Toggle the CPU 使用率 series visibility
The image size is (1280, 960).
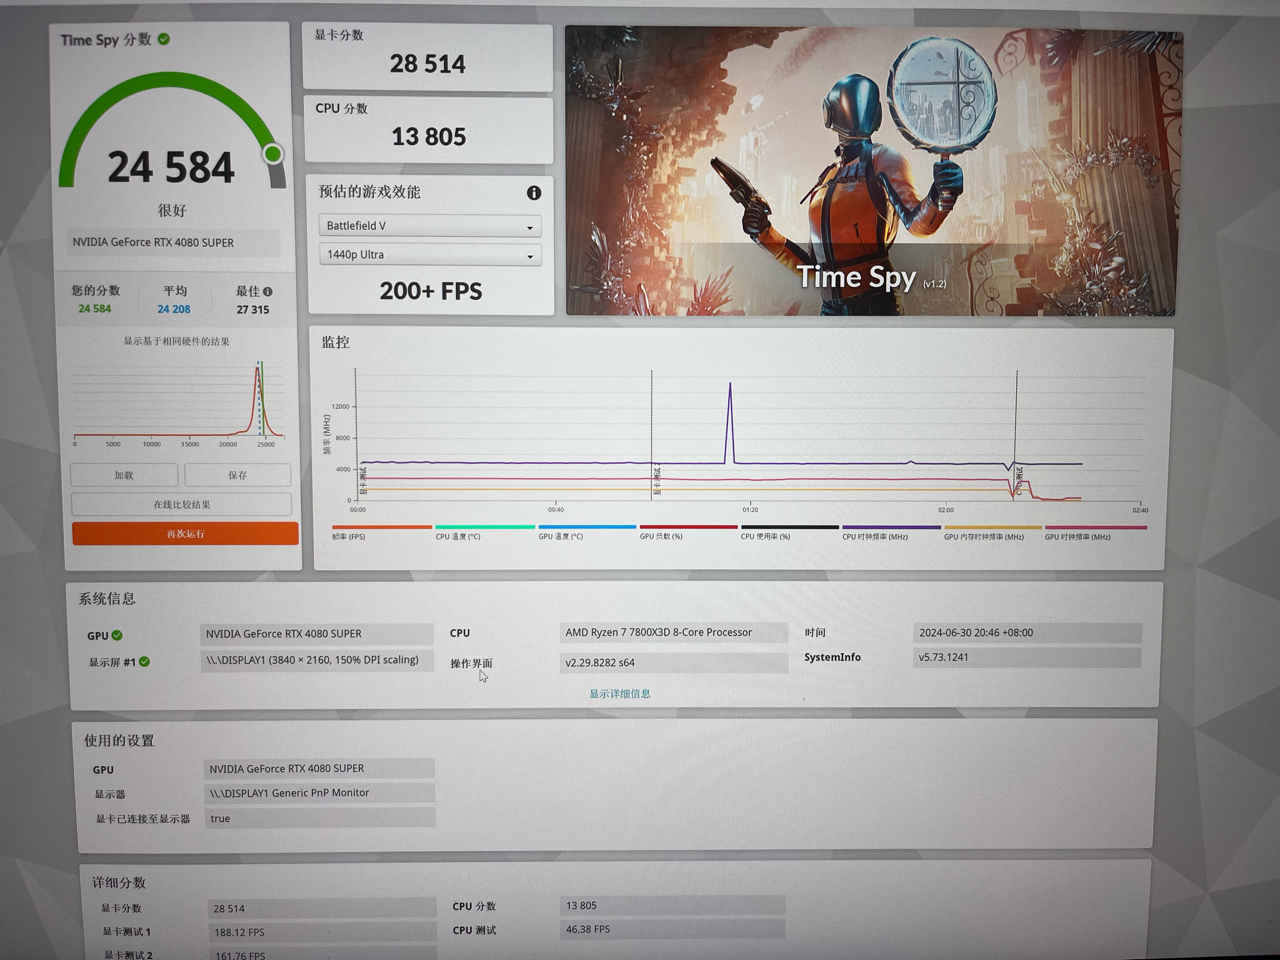(x=789, y=527)
